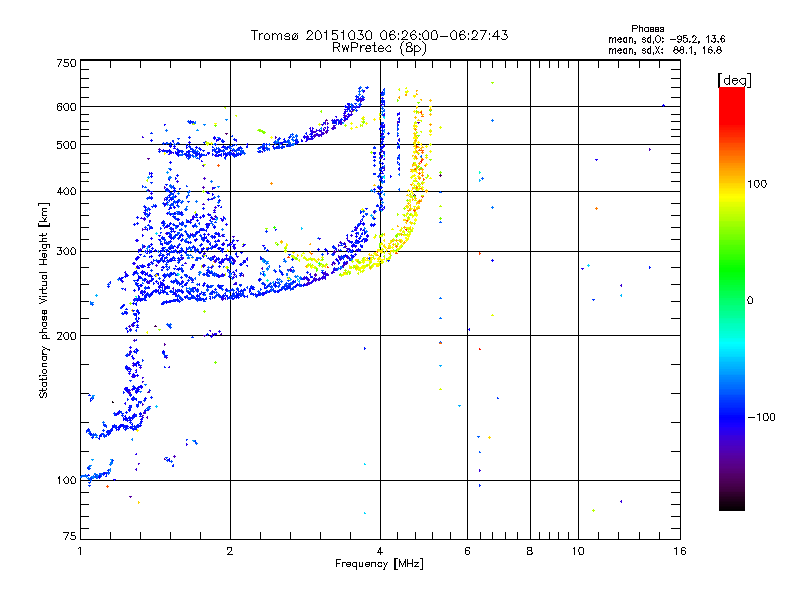Click the colorbar label '0'
The image size is (800, 600).
[750, 301]
